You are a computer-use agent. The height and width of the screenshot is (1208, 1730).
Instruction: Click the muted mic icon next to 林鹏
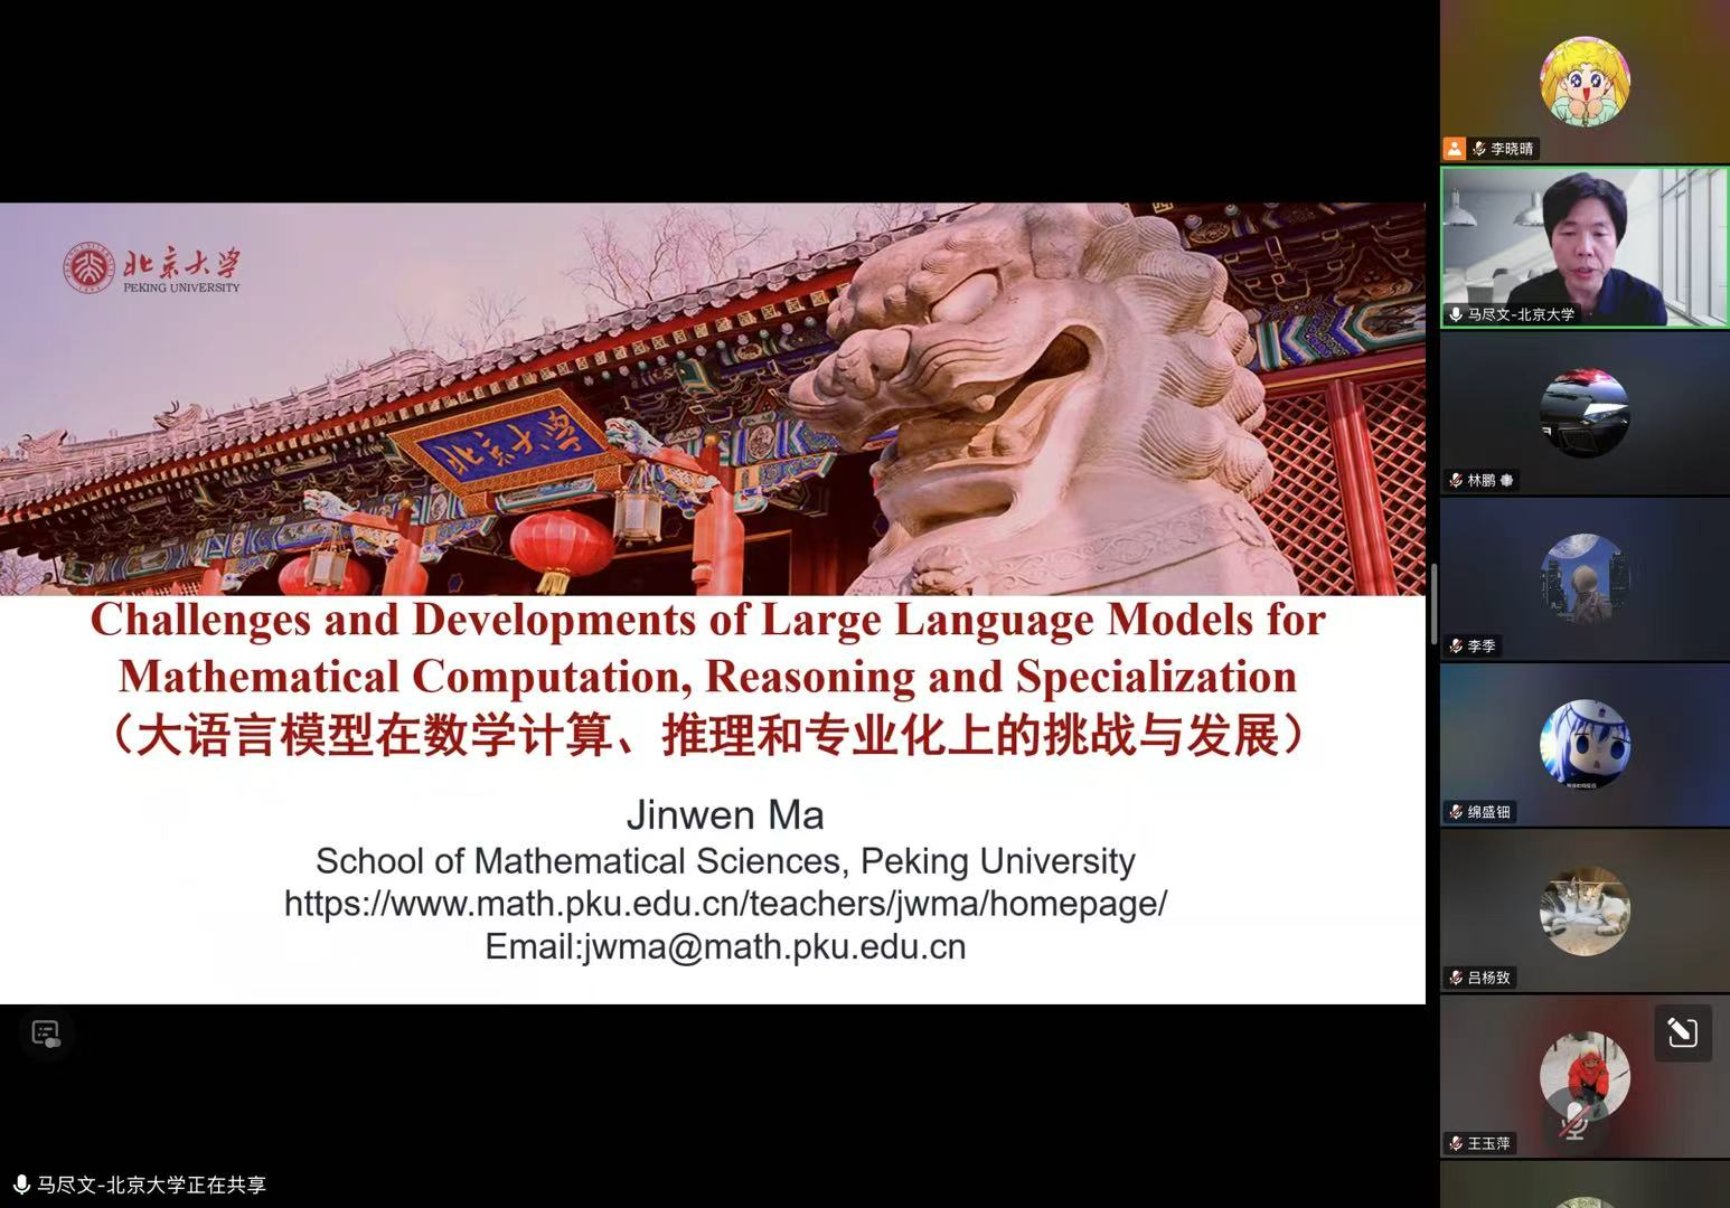tap(1456, 481)
